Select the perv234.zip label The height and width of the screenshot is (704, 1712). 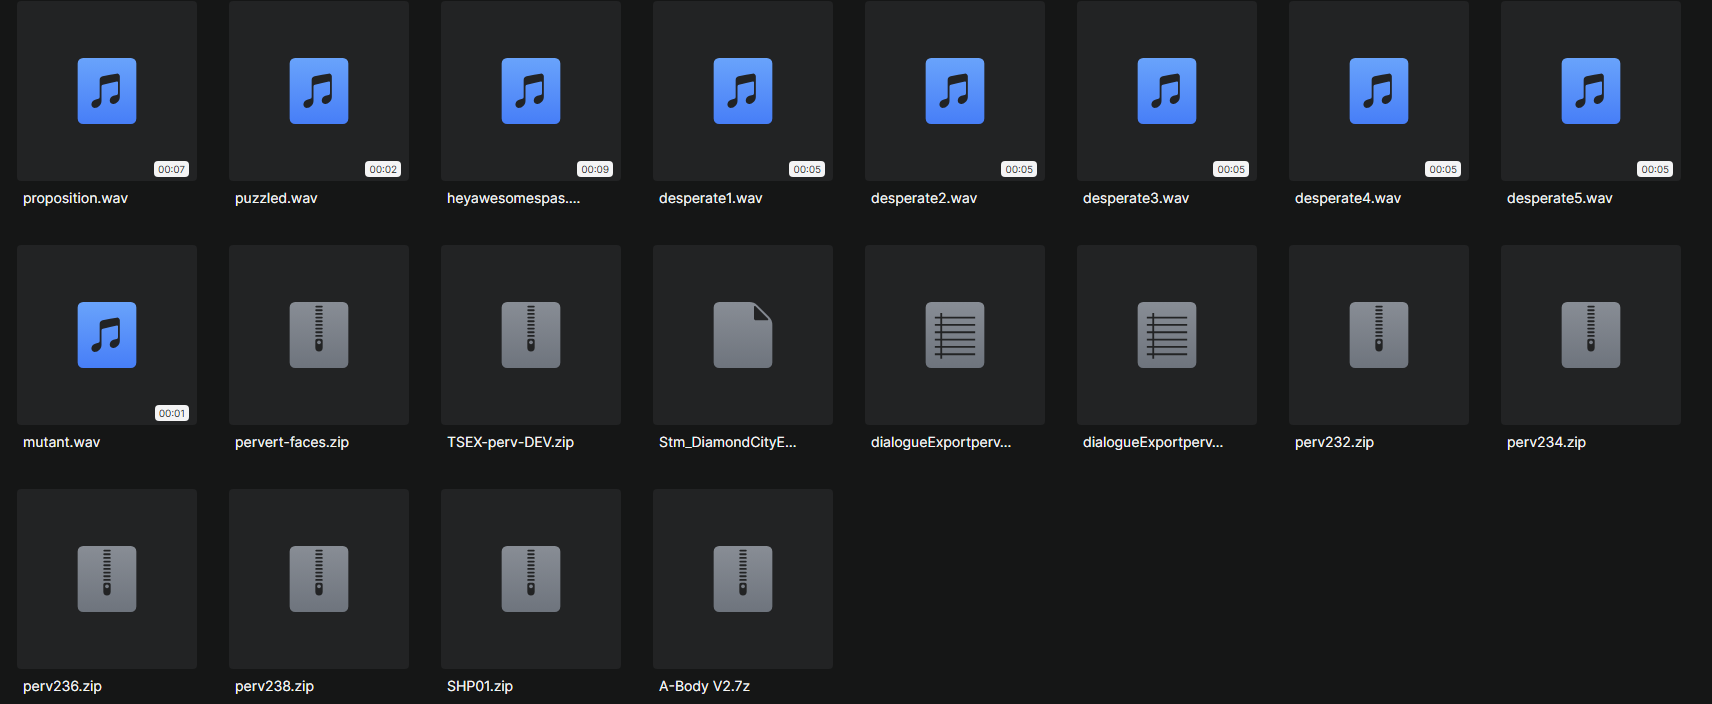pos(1547,442)
